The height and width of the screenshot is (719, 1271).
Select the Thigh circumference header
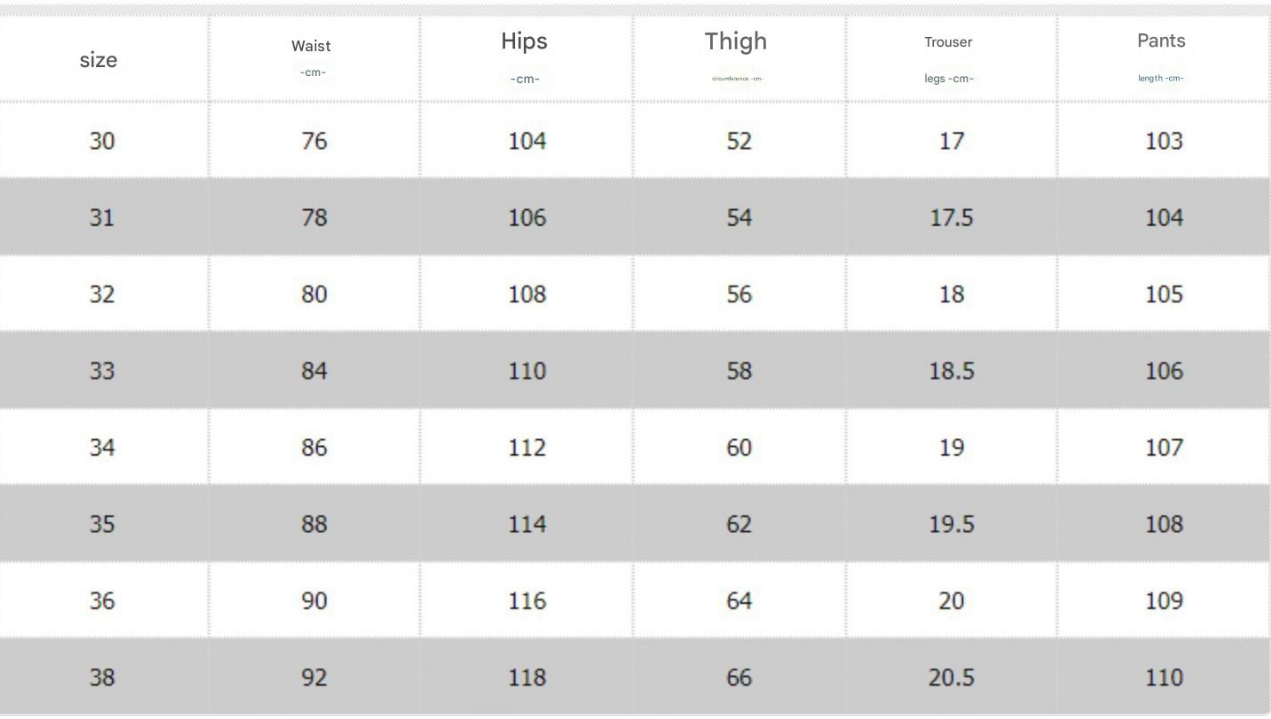[x=735, y=57]
